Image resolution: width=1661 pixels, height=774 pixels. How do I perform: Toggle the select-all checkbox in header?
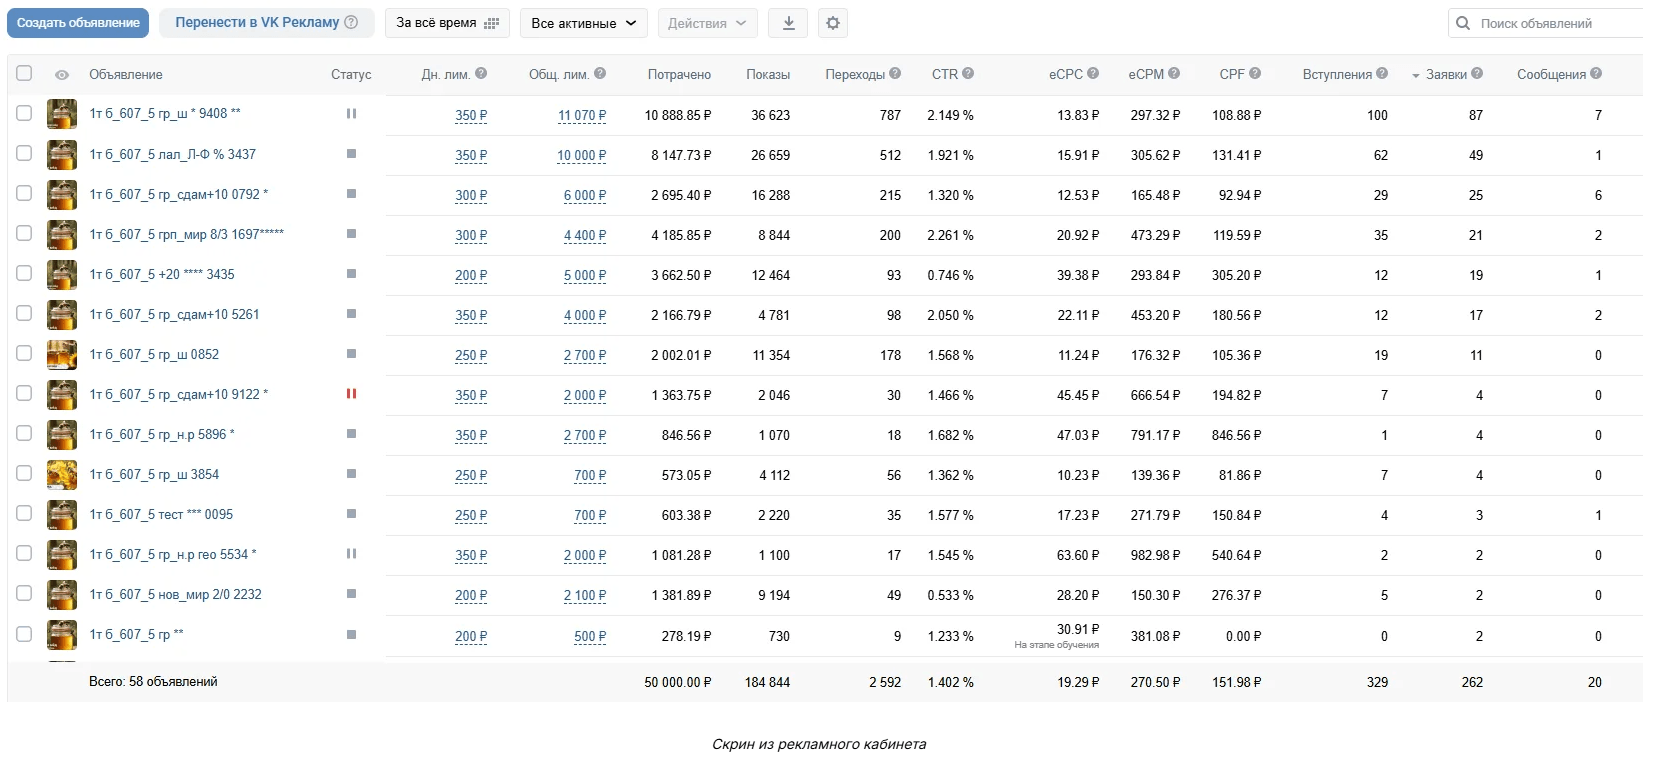[x=24, y=73]
